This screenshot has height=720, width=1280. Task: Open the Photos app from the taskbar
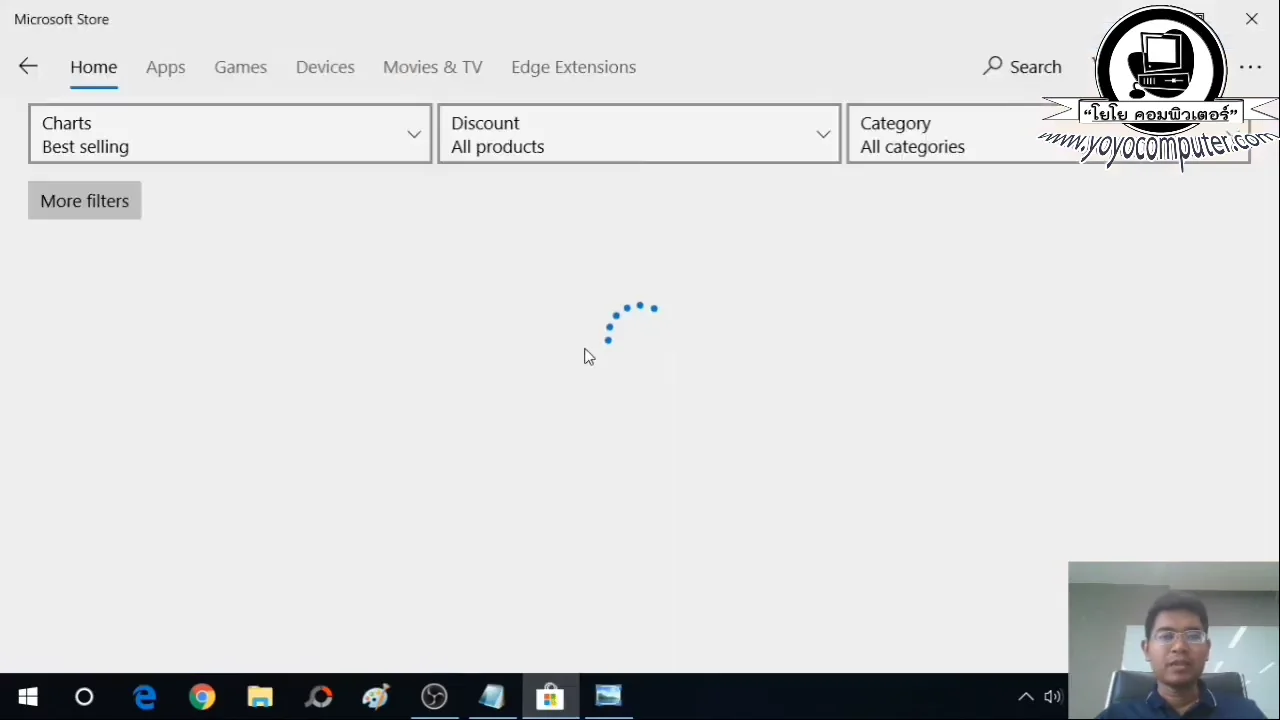point(608,696)
